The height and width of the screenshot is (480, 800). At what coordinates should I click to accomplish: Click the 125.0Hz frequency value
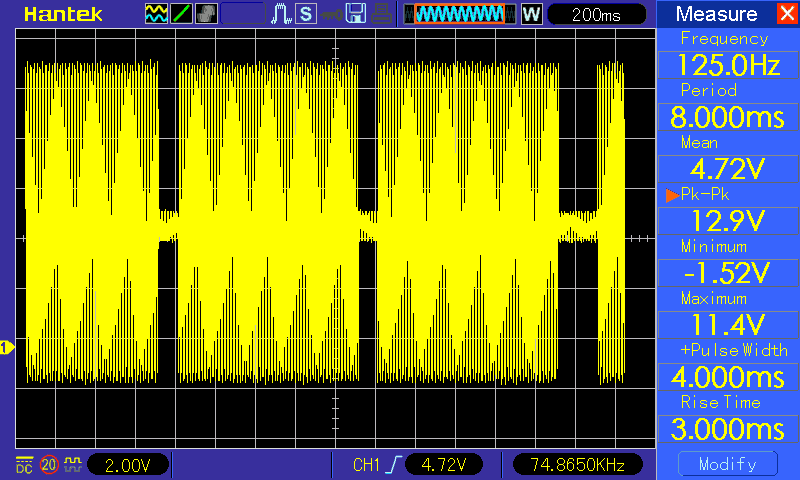pos(728,65)
